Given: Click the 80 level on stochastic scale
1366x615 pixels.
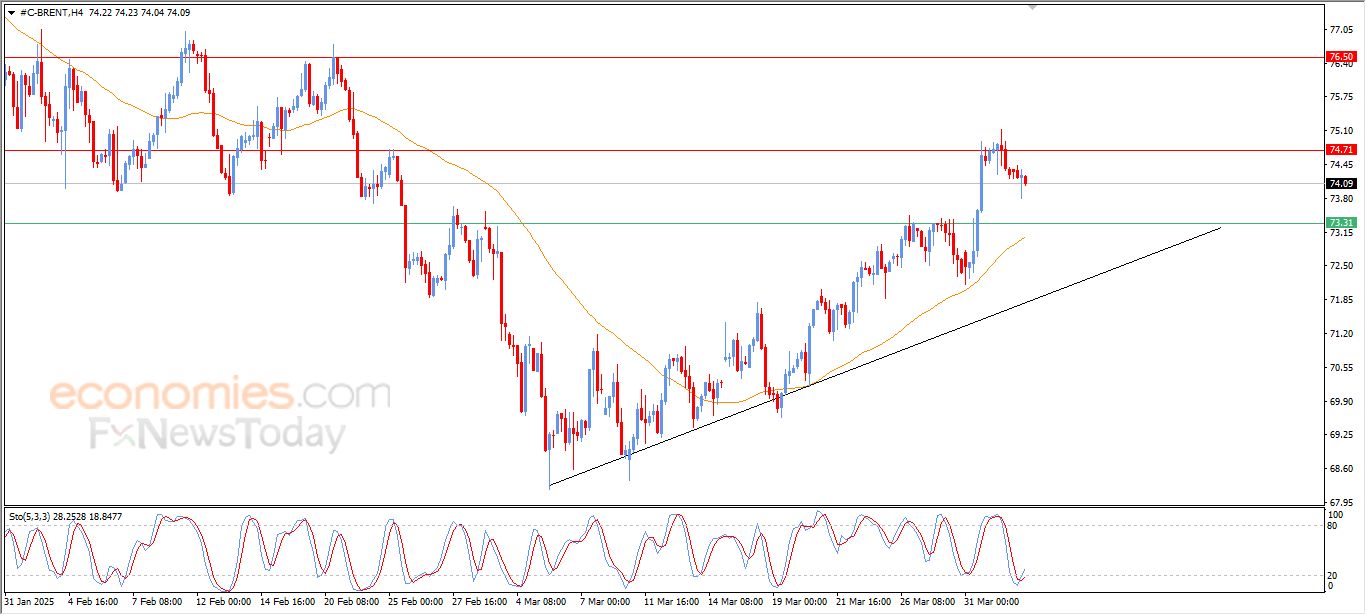Looking at the screenshot, I should pos(1333,525).
